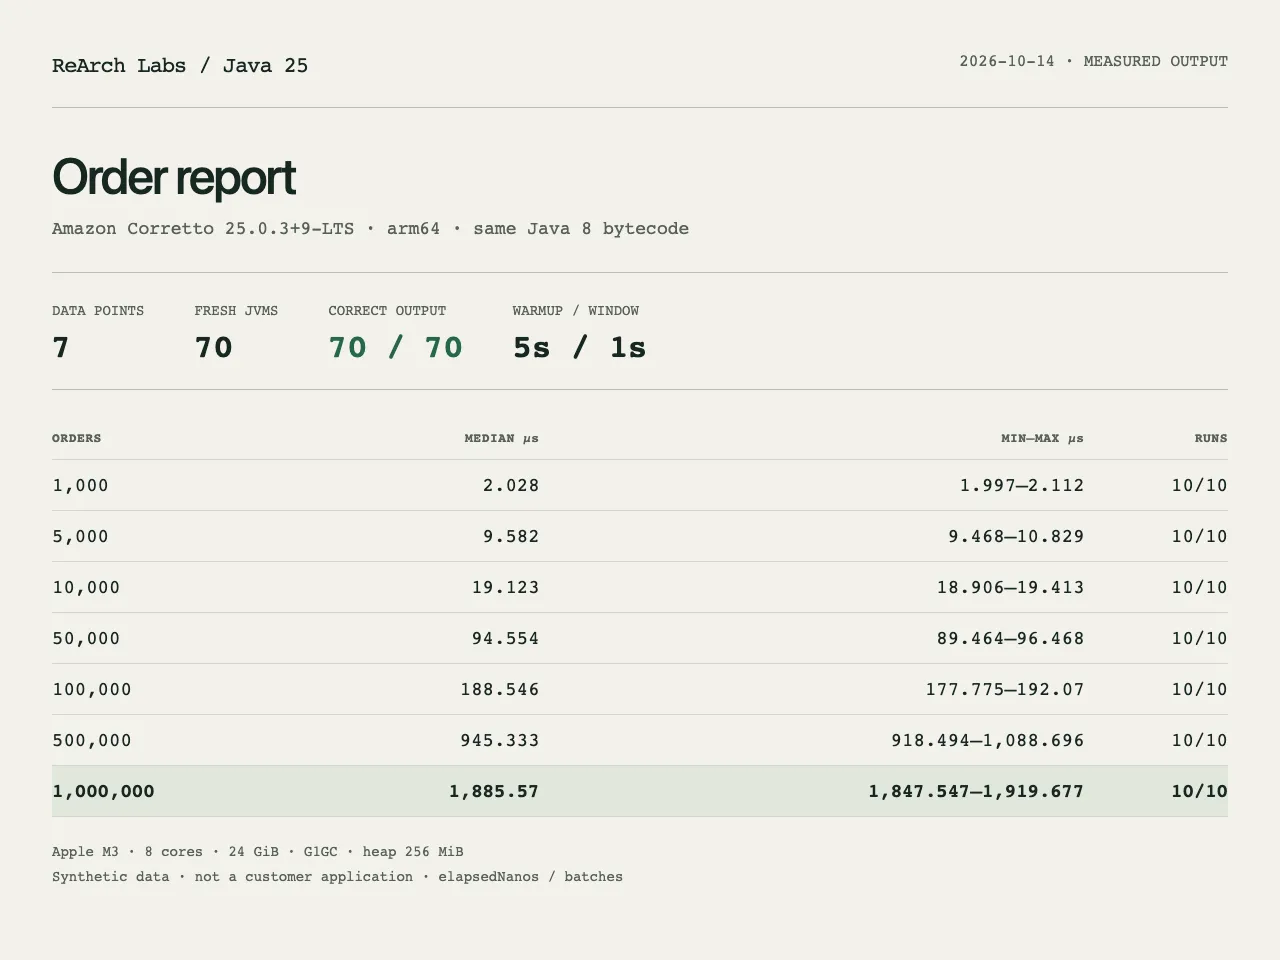Click the RUNS column header

coord(1211,438)
